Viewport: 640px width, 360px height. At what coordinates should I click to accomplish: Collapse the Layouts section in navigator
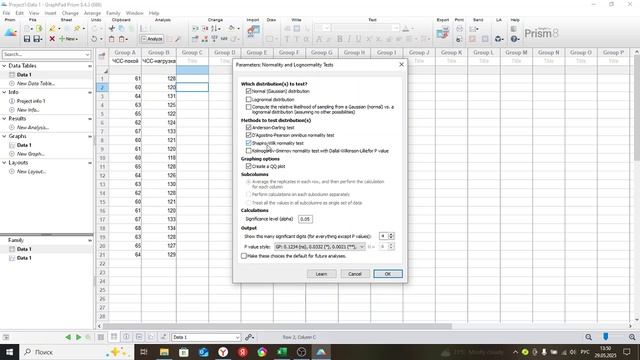pyautogui.click(x=4, y=163)
